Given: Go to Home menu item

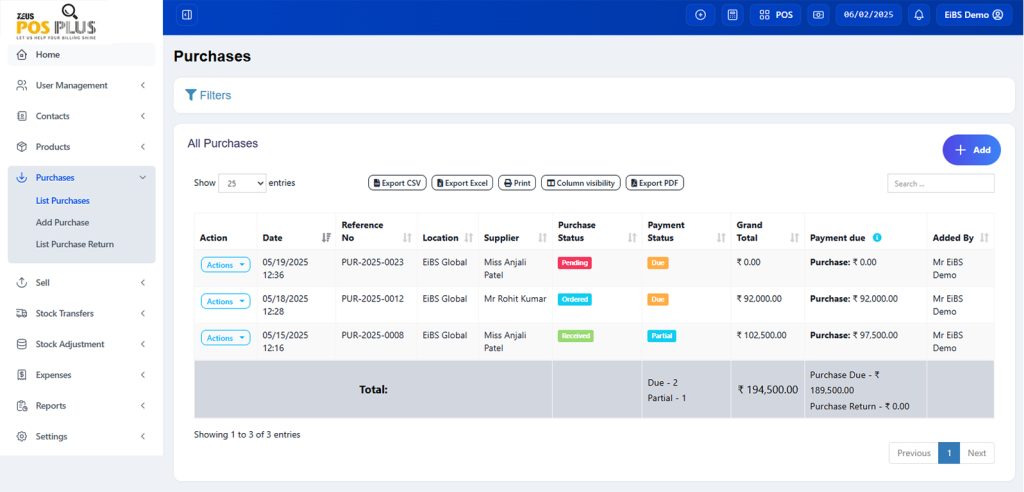Looking at the screenshot, I should point(82,55).
